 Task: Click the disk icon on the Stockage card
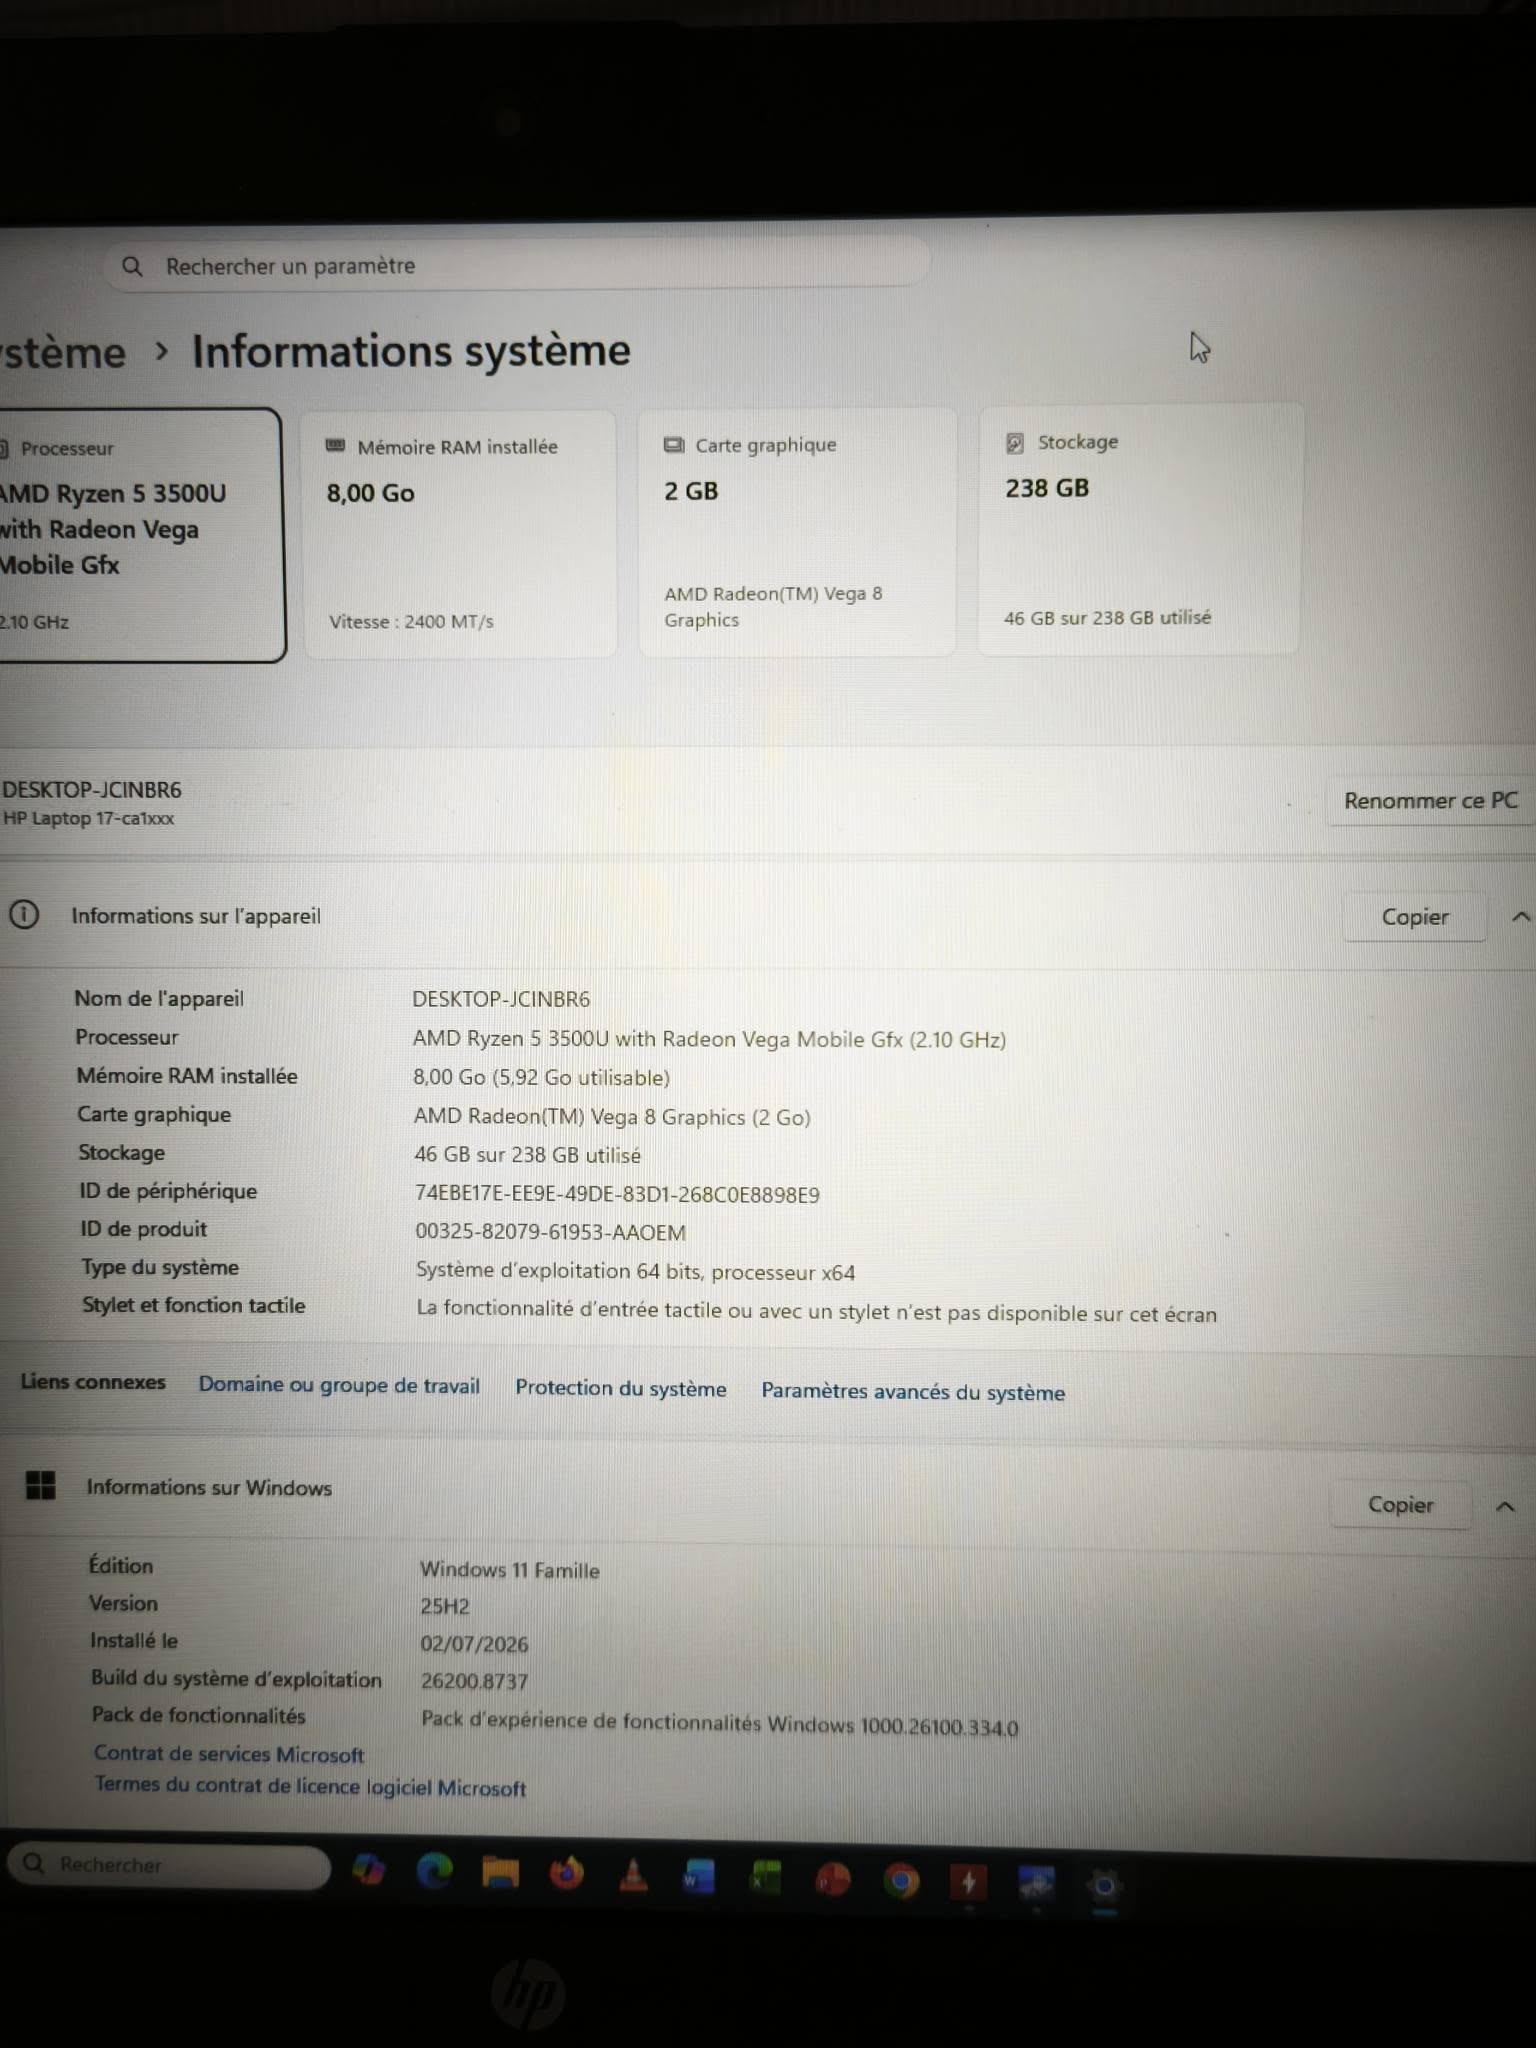click(1015, 442)
